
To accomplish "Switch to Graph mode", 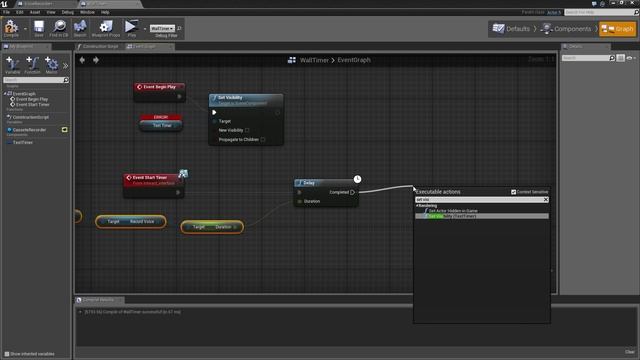I will click(x=618, y=29).
